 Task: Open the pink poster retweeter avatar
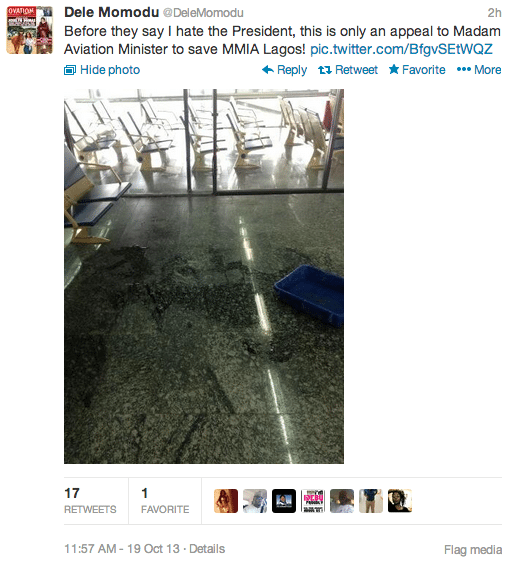[x=313, y=501]
